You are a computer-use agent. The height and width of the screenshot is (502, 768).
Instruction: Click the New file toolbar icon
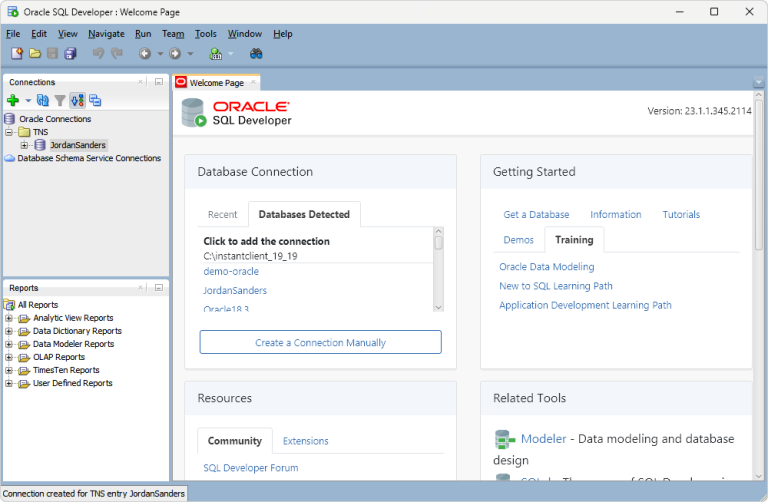pos(17,53)
